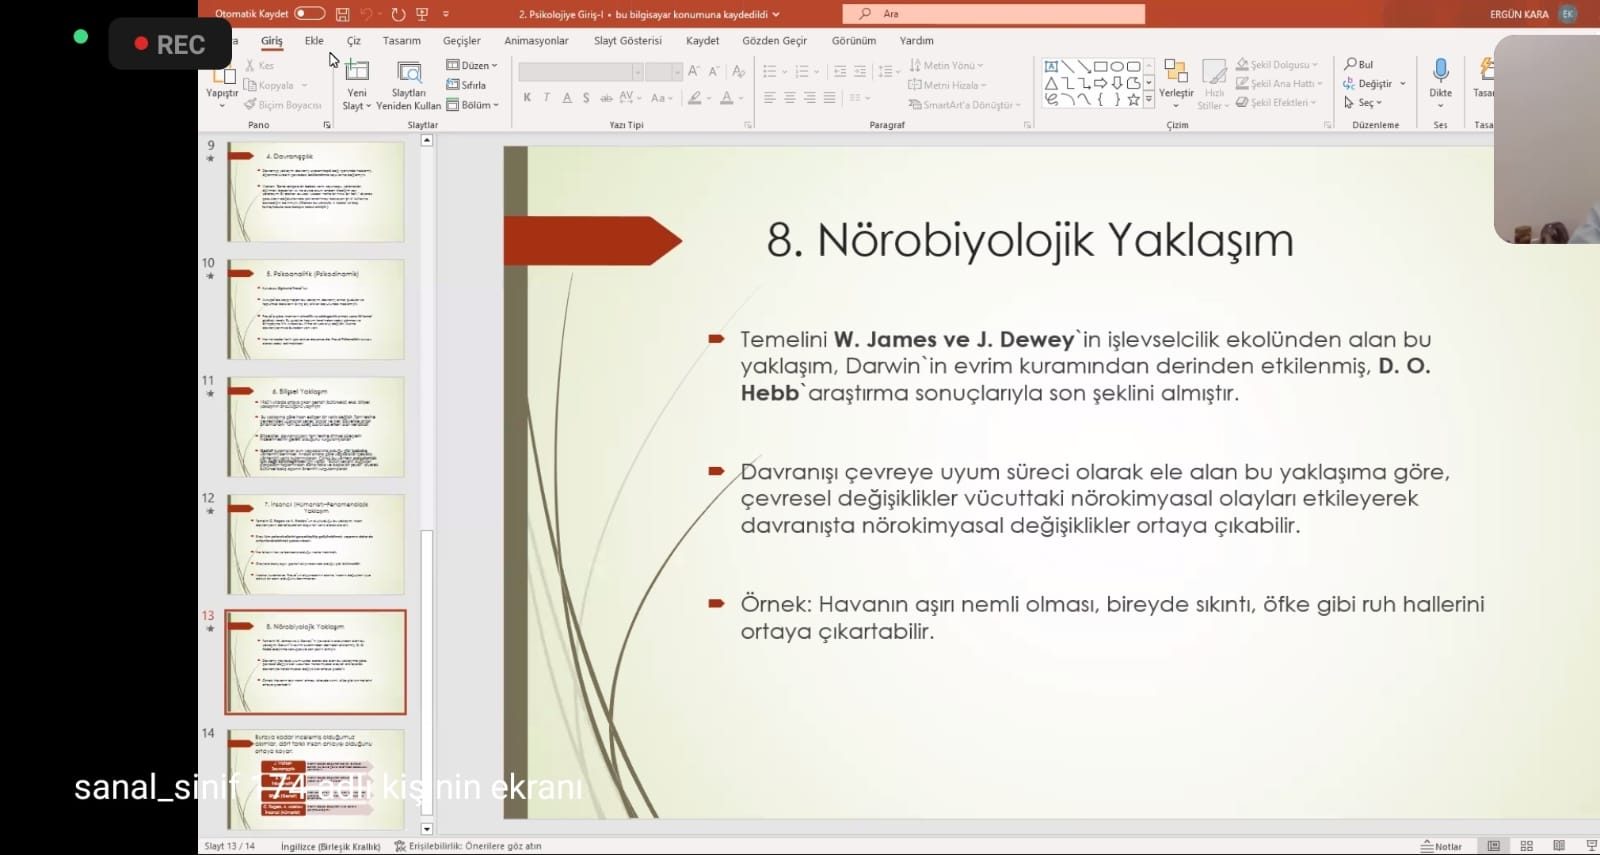Screen dimensions: 1600x855
Task: Toggle align text left
Action: point(769,98)
